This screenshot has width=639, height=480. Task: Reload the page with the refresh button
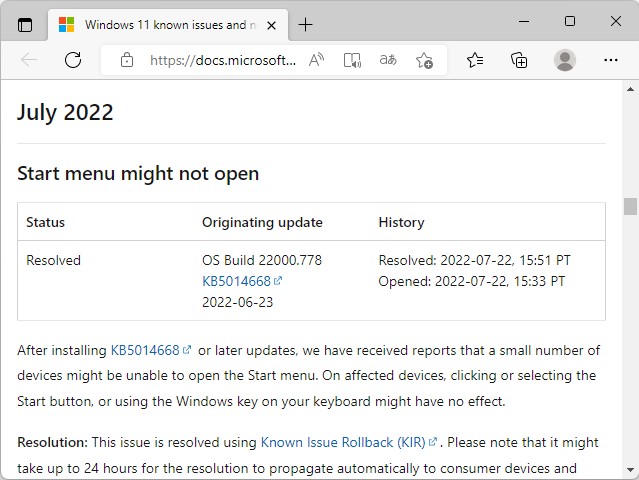click(73, 60)
